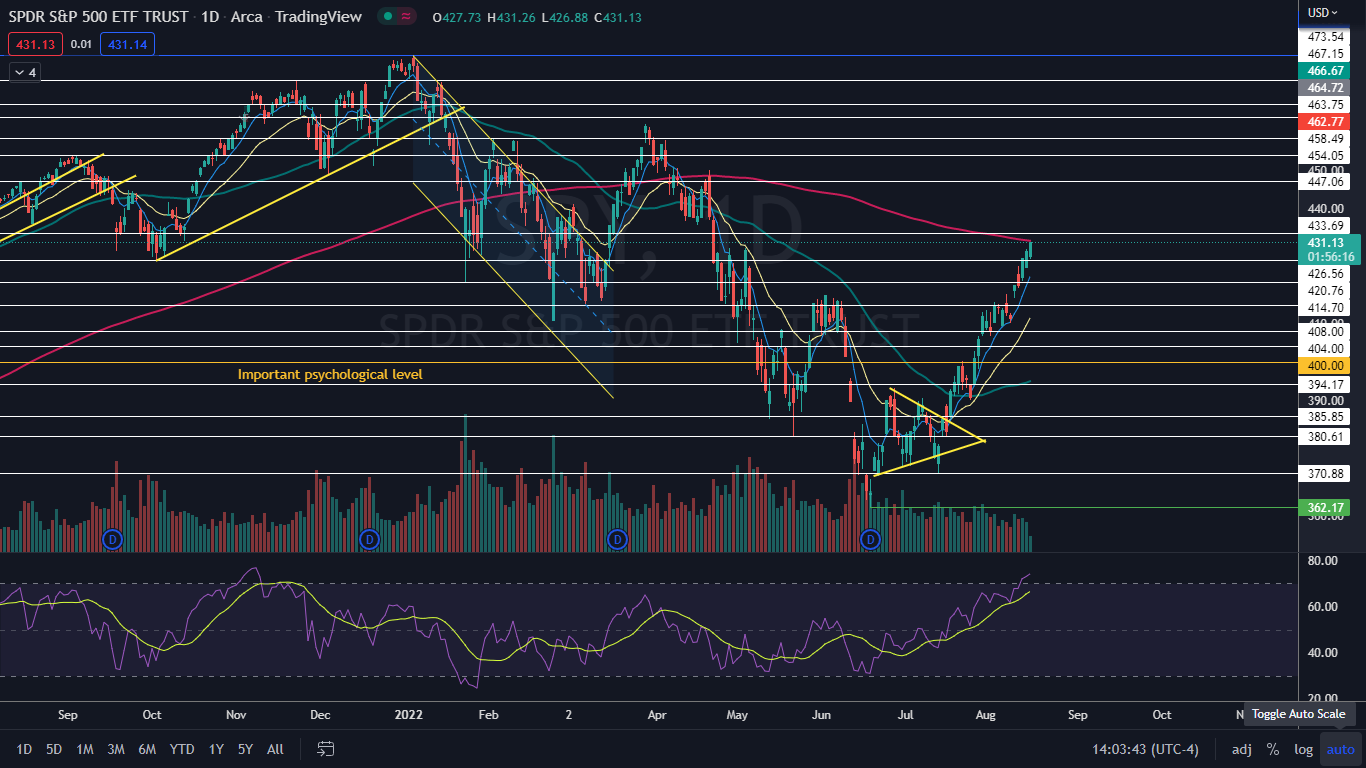Click the green 466.67 price label
1366x768 pixels.
click(1326, 71)
